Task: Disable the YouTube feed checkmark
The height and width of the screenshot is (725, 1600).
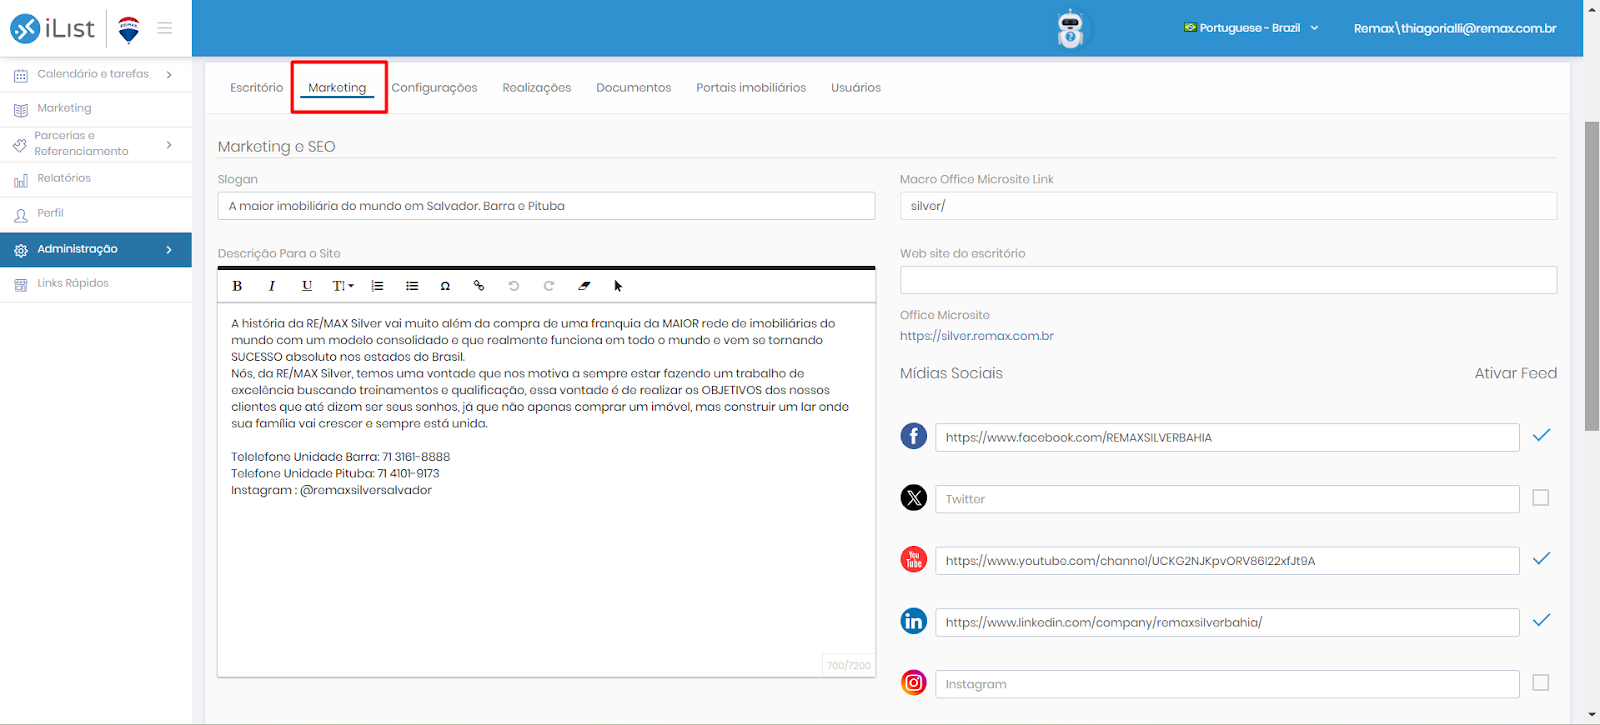Action: [1541, 558]
